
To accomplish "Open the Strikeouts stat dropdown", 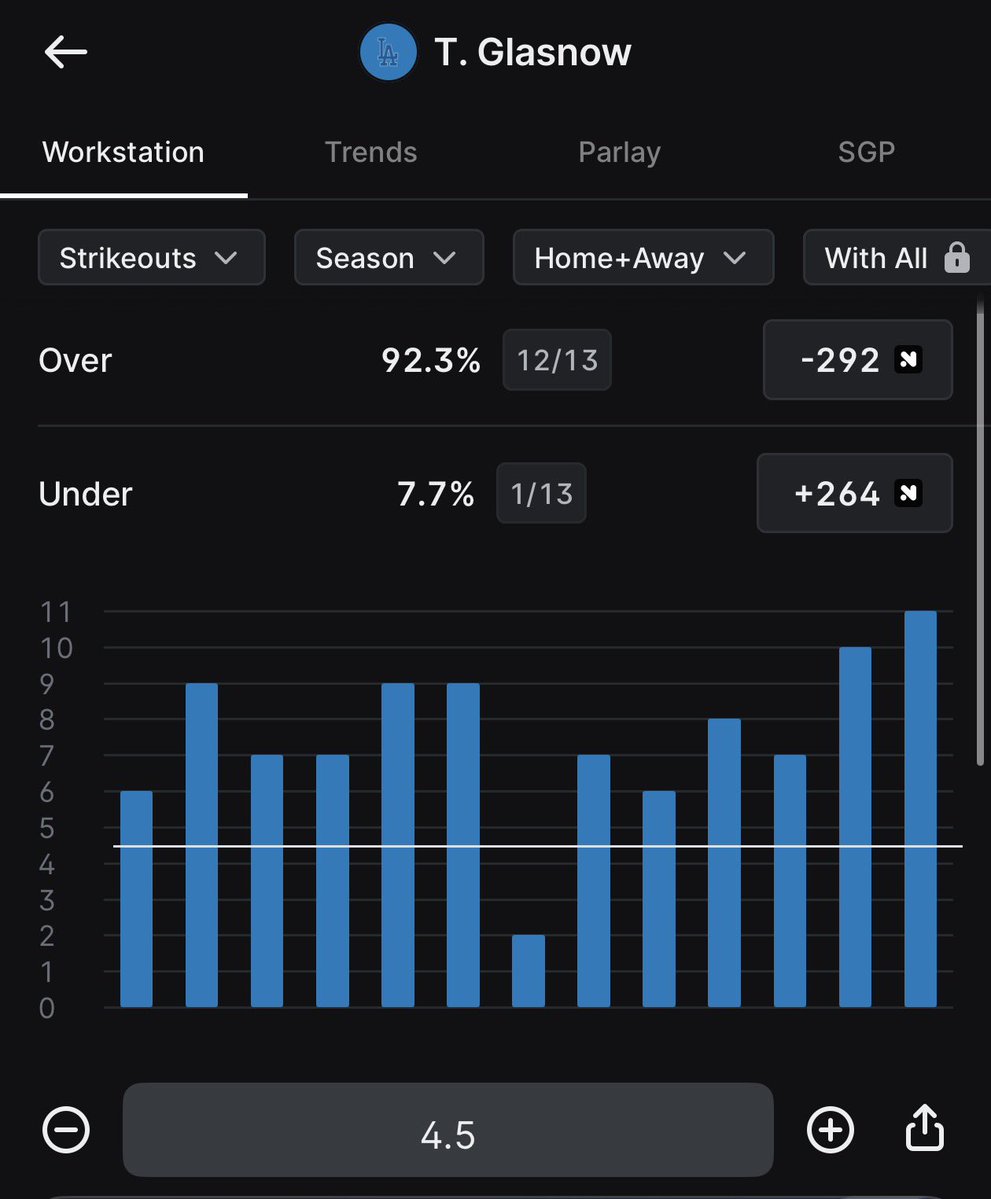I will coord(151,258).
